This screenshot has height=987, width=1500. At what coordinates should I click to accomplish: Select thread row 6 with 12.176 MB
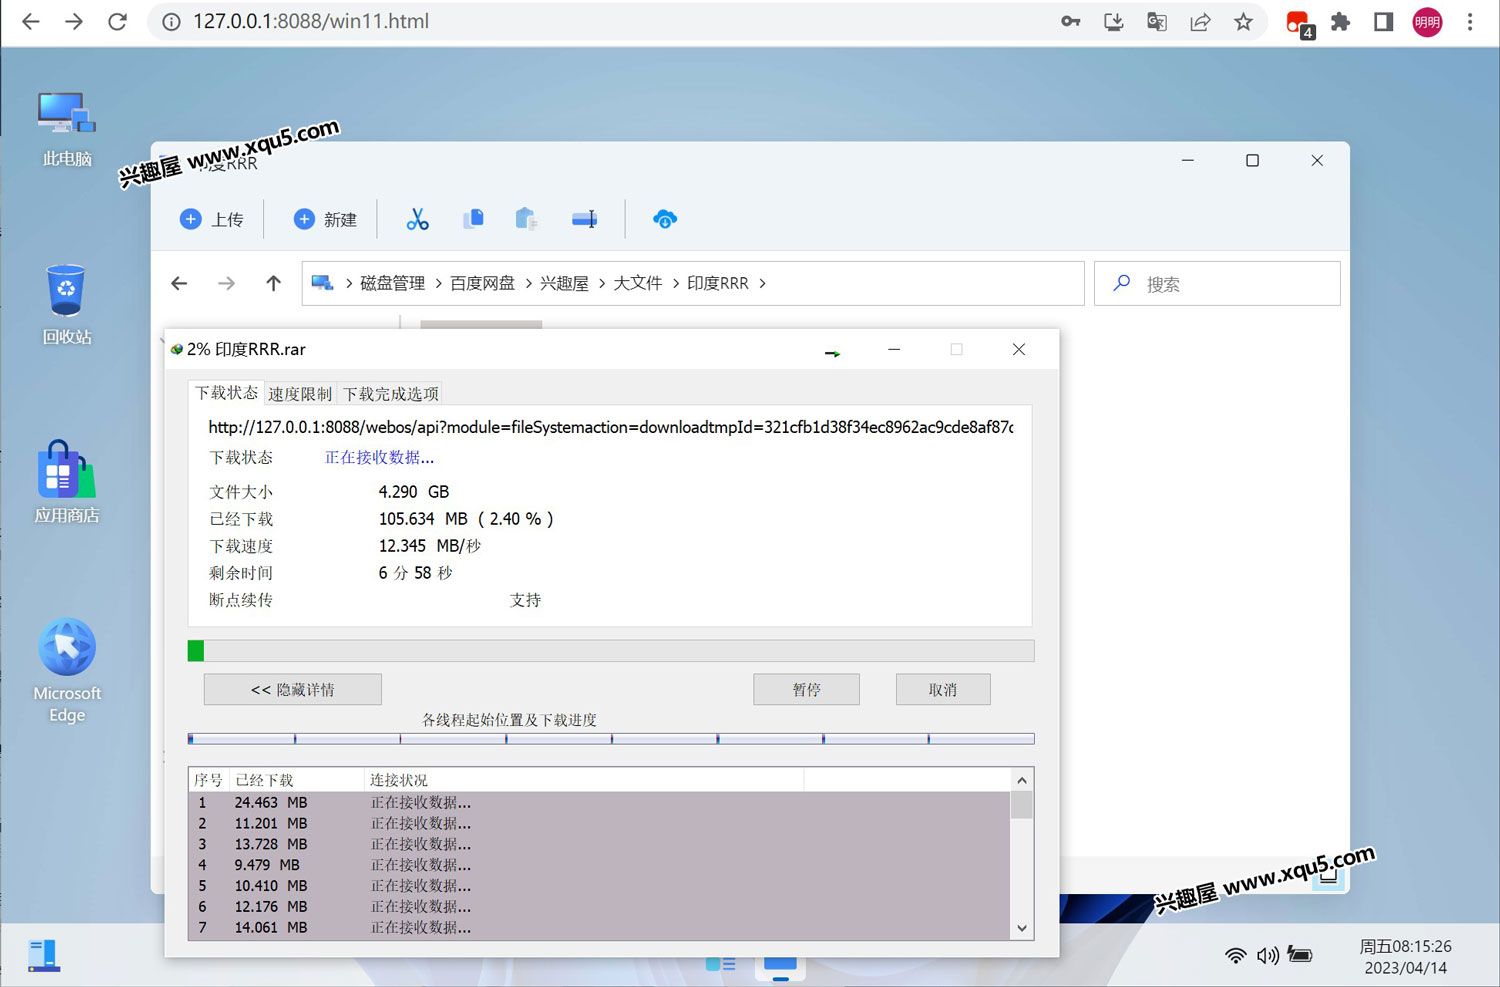tap(600, 907)
